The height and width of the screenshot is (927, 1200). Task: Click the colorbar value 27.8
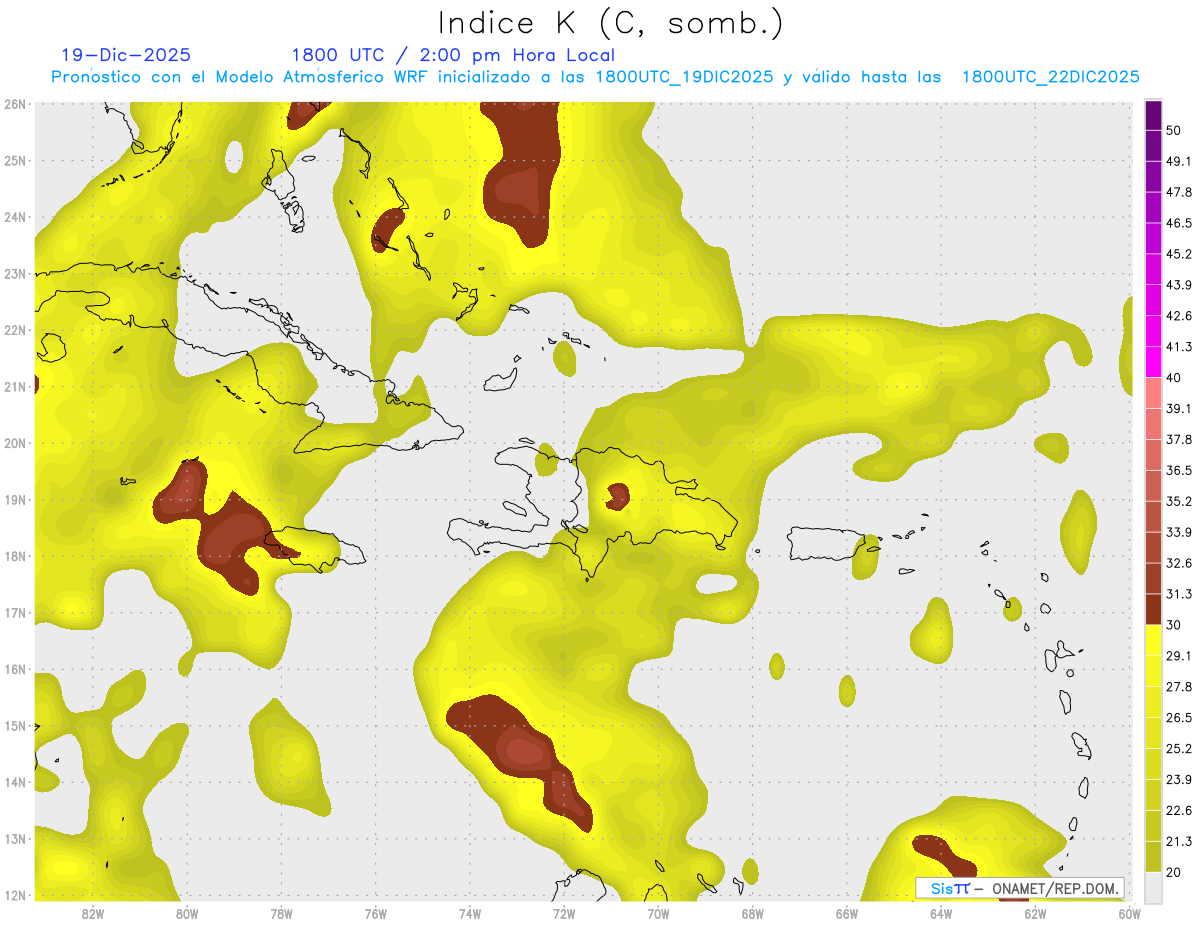point(1179,687)
